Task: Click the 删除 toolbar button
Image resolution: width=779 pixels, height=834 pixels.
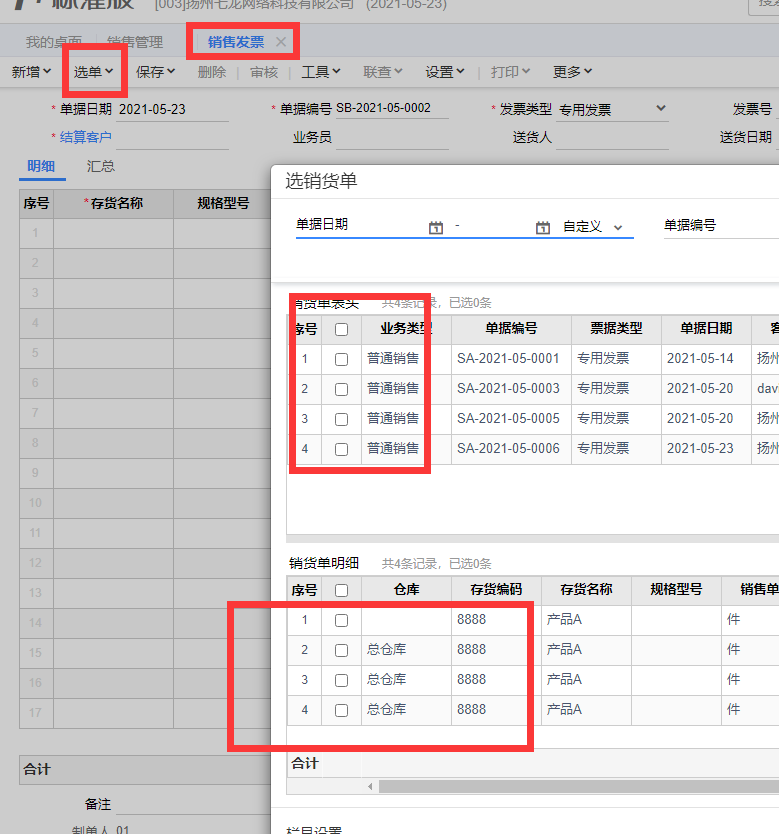Action: [x=212, y=72]
